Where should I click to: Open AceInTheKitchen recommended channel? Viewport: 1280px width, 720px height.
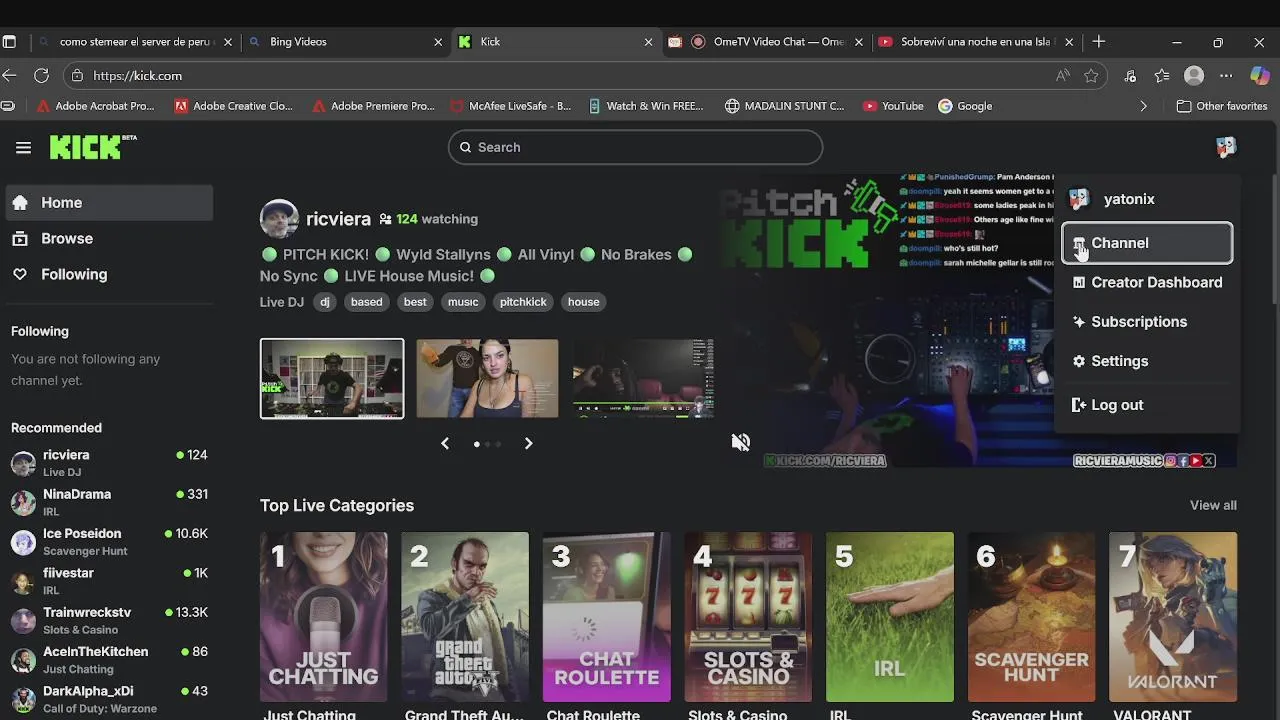109,660
